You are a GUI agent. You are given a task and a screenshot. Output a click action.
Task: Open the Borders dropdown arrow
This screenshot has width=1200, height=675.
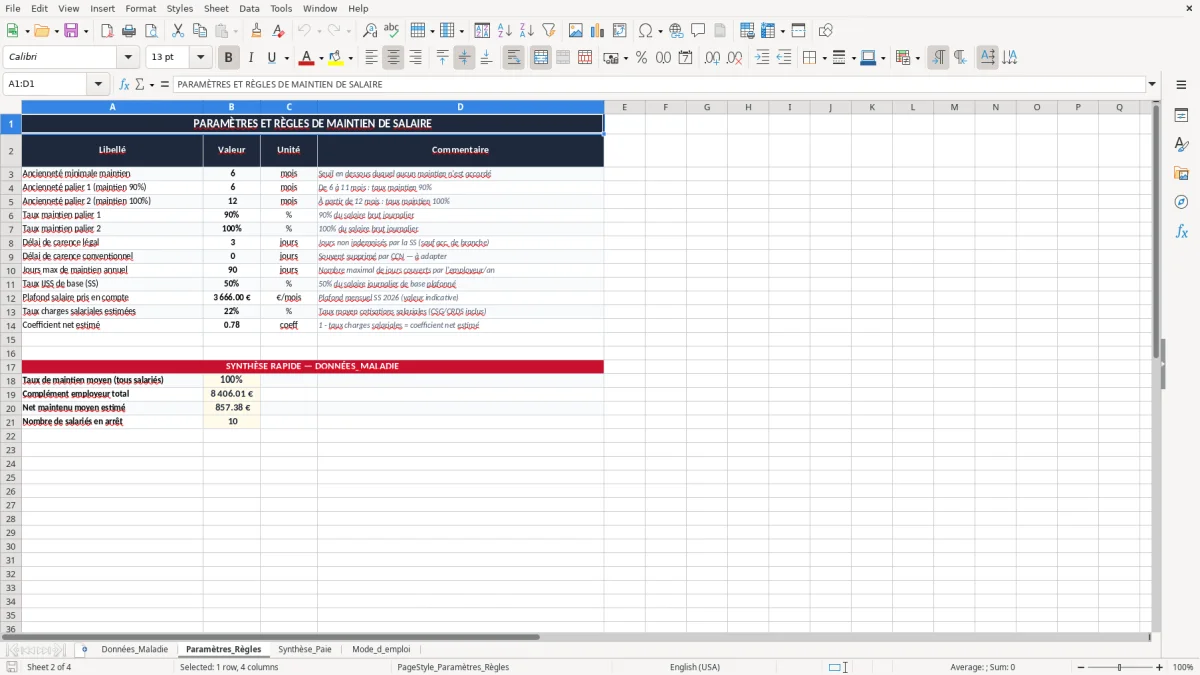coord(823,58)
